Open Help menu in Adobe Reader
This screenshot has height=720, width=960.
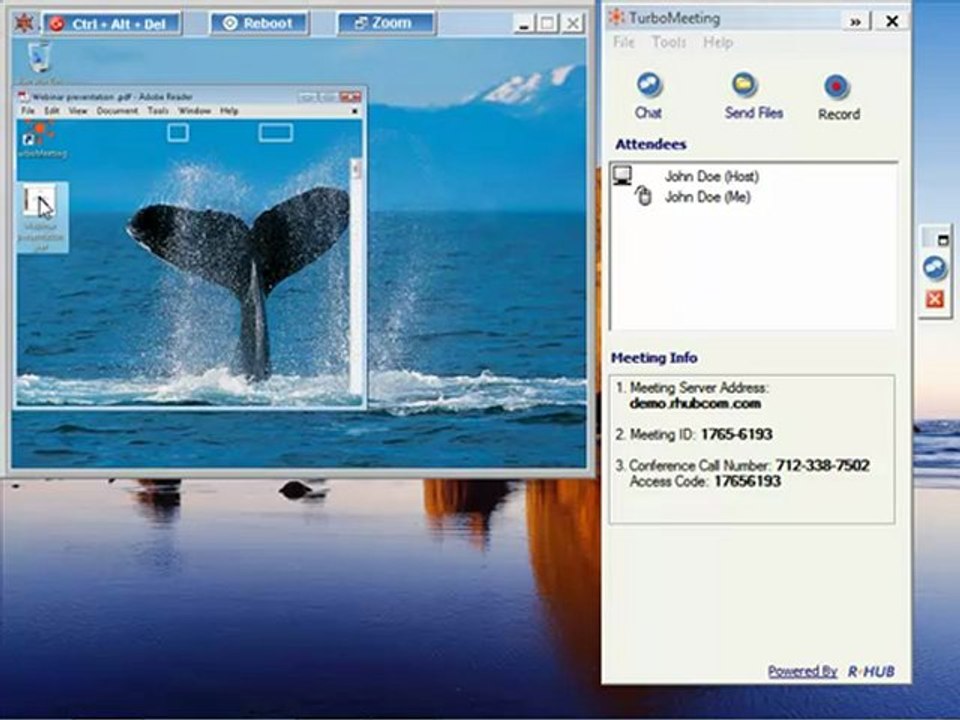[x=228, y=111]
